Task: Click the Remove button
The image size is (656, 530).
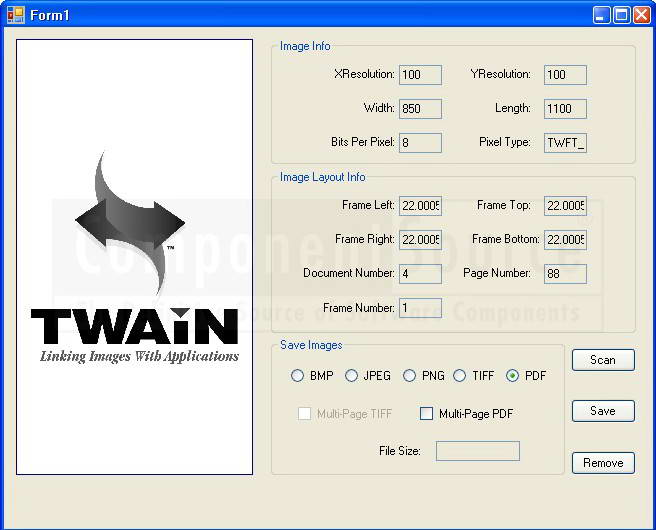Action: (602, 463)
